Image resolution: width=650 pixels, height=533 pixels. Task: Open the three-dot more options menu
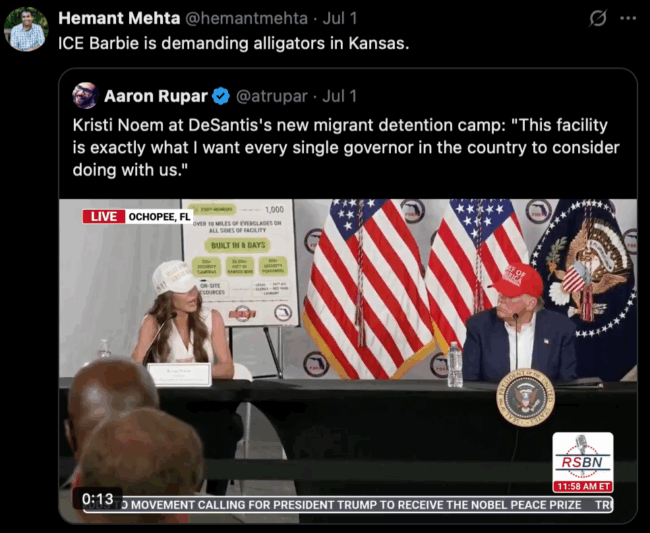coord(628,18)
